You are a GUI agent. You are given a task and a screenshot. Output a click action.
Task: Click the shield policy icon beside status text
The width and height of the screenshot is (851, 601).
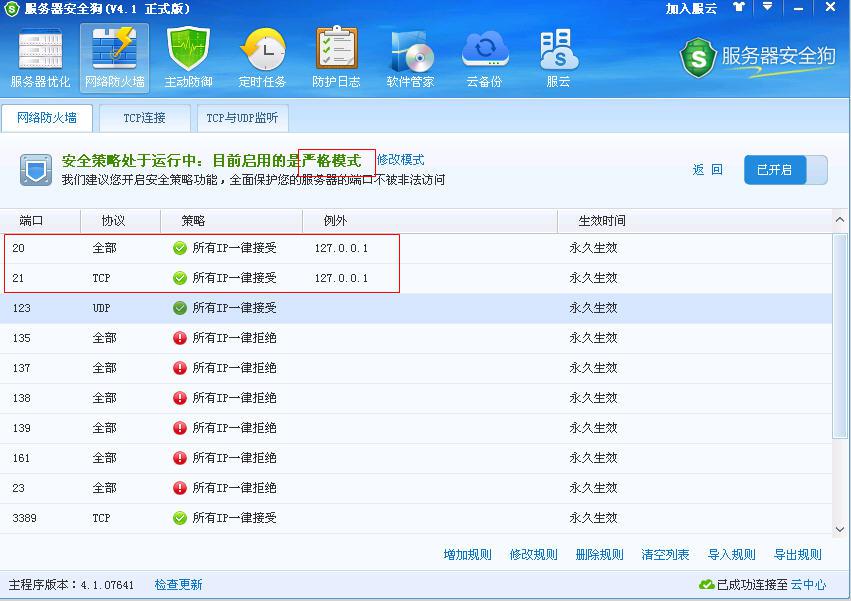tap(36, 170)
